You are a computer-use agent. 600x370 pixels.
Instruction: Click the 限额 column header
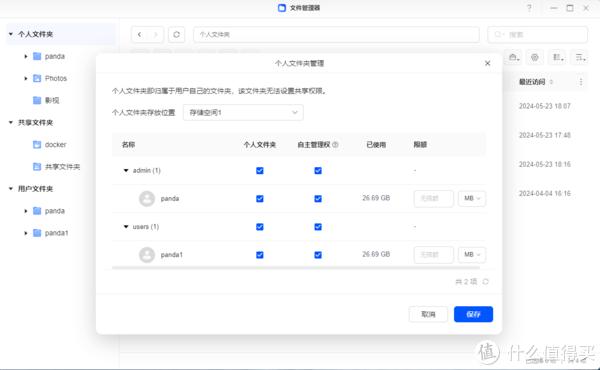pyautogui.click(x=420, y=145)
